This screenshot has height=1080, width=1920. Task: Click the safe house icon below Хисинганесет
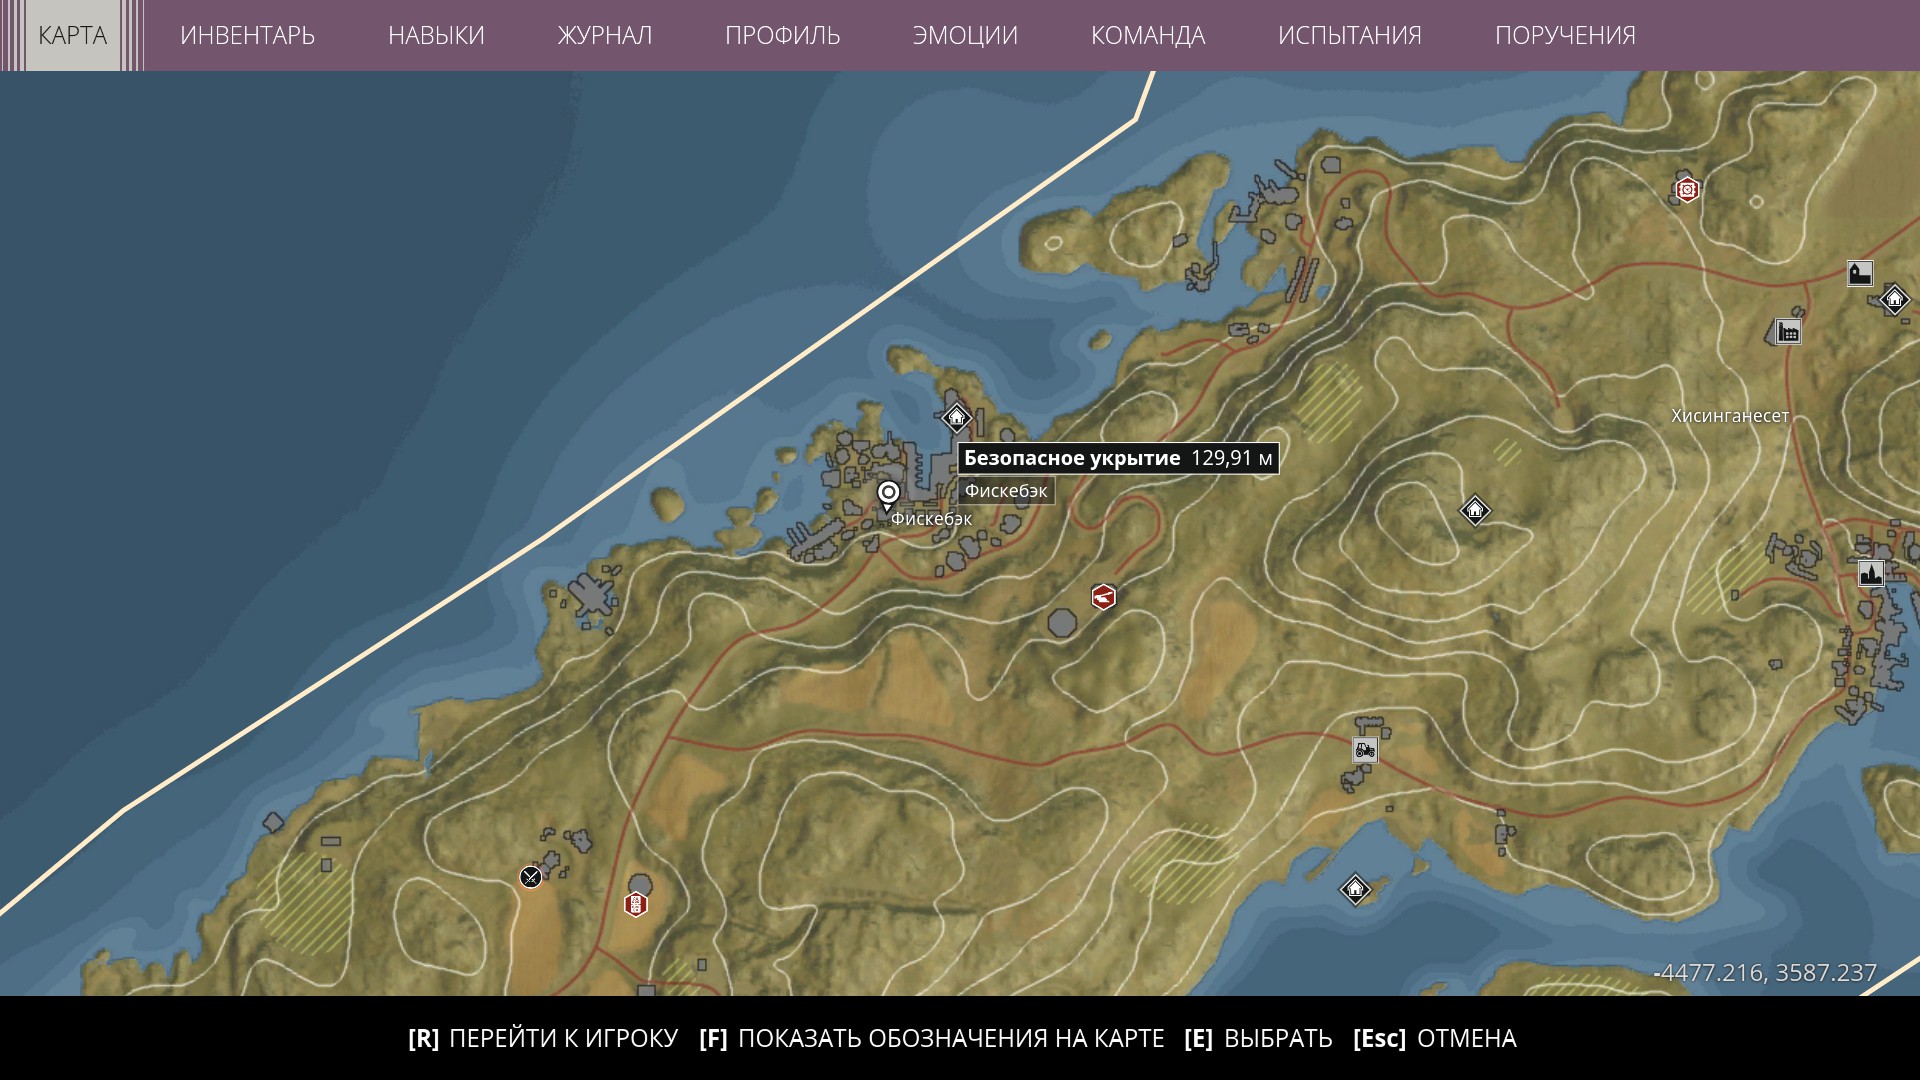point(1475,511)
